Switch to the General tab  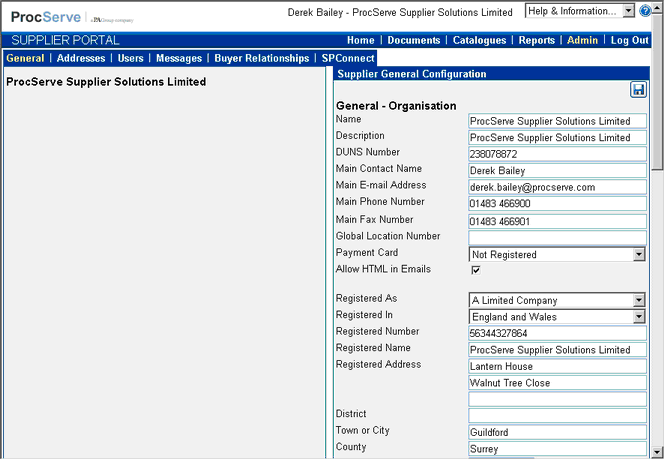pos(25,58)
